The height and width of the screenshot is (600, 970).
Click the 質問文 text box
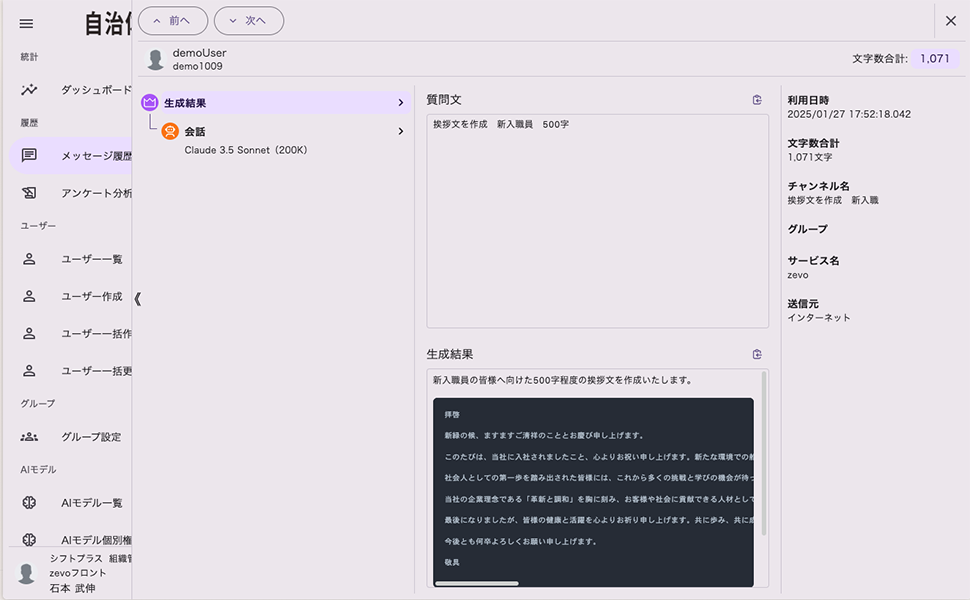pyautogui.click(x=598, y=221)
